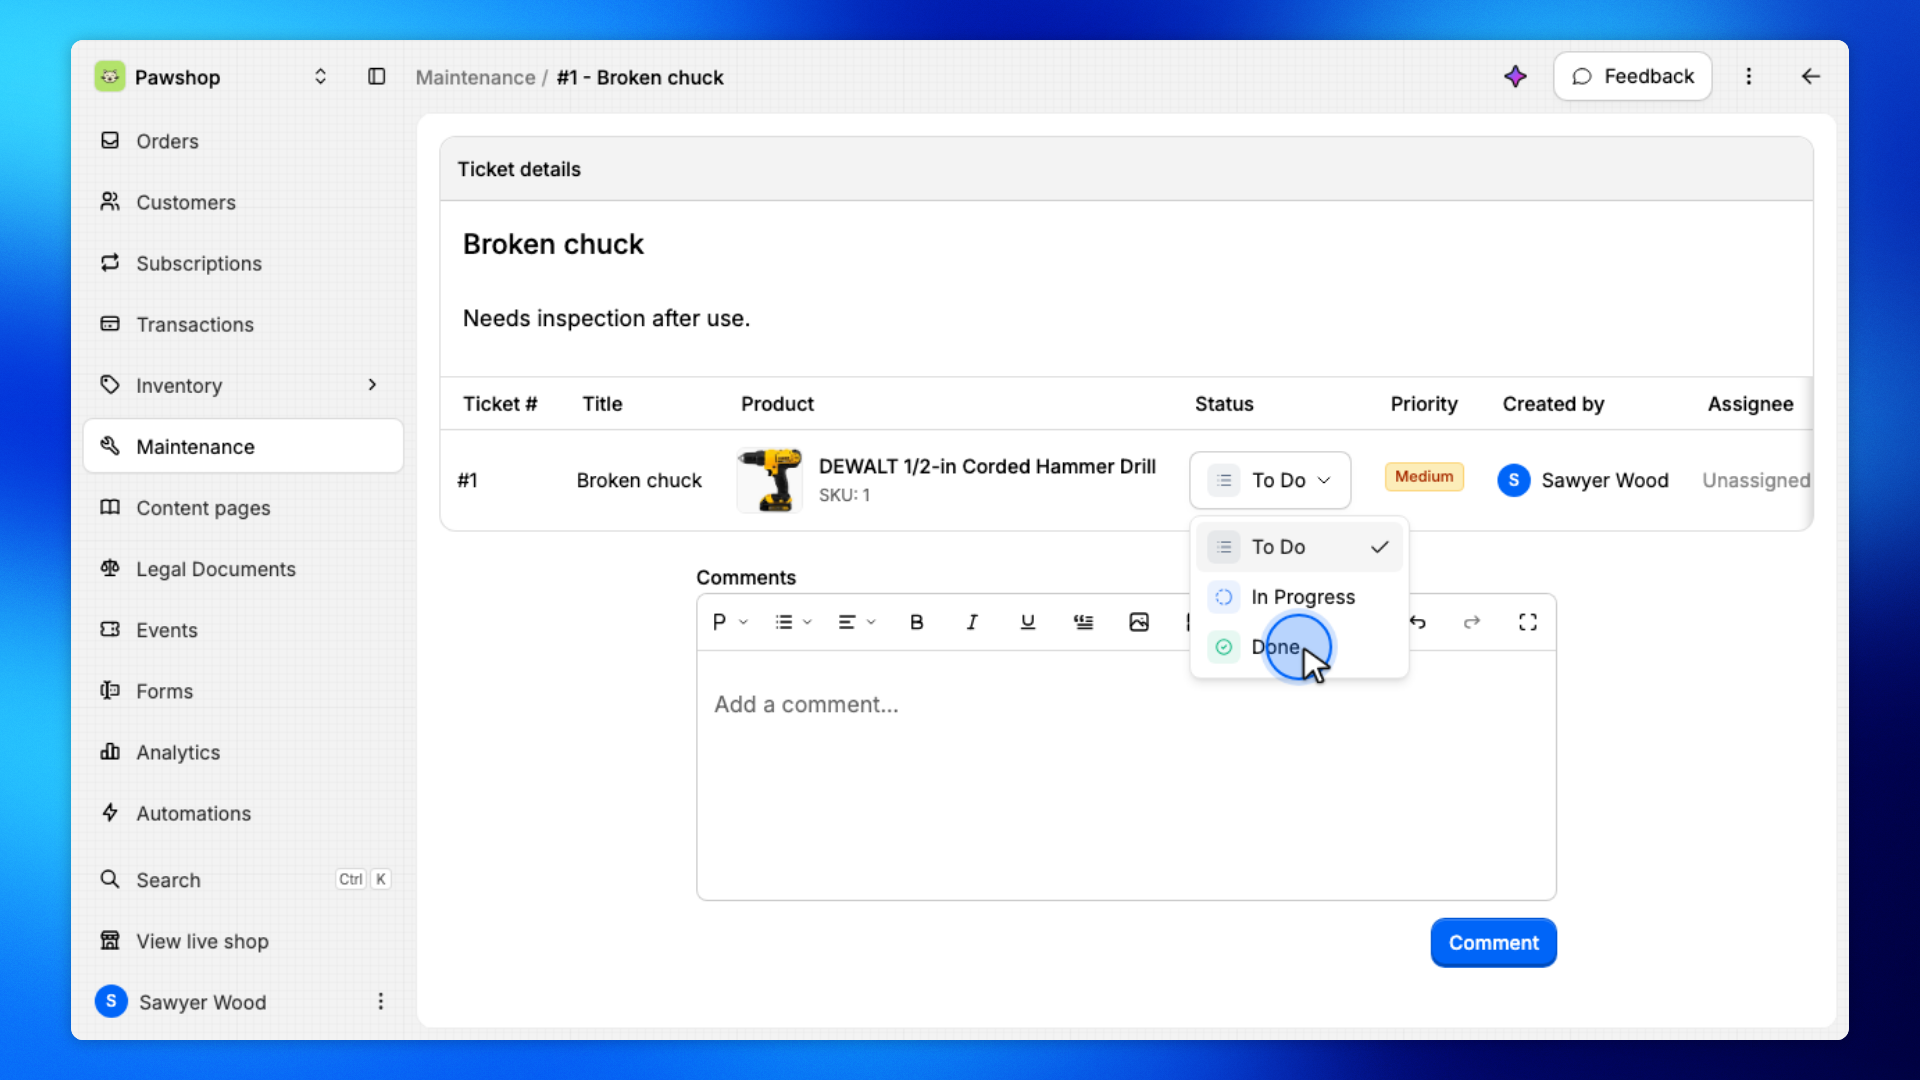Toggle bold formatting in the comment editor
This screenshot has width=1920, height=1080.
[x=916, y=622]
